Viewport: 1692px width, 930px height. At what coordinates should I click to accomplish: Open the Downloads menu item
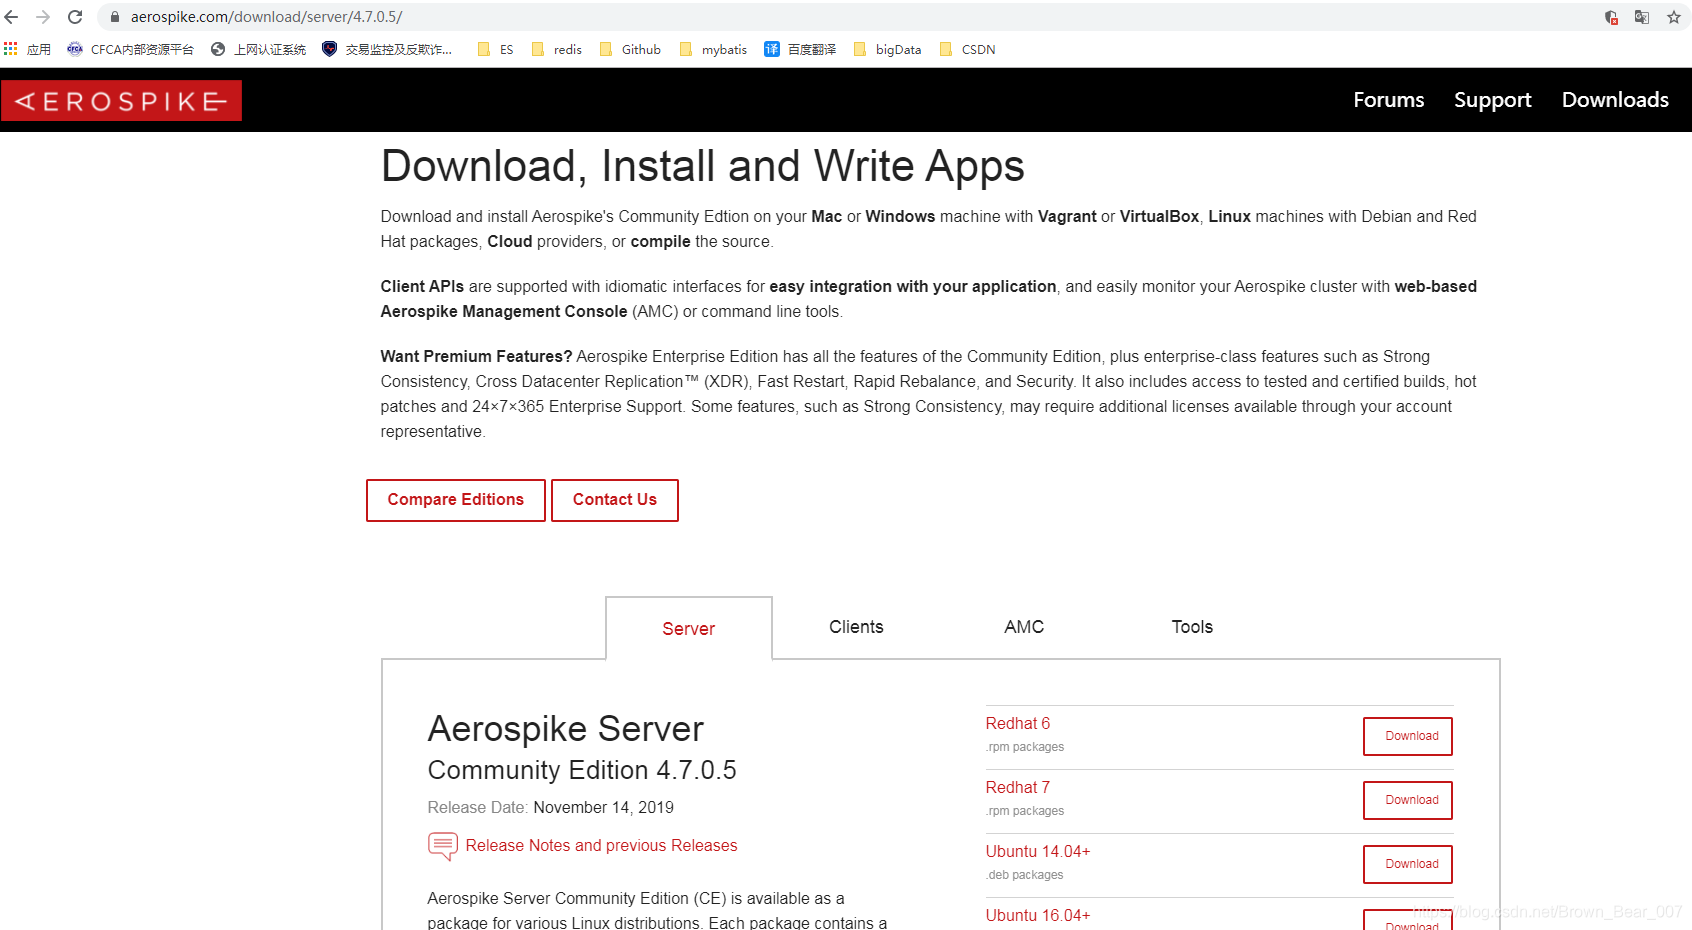coord(1615,100)
